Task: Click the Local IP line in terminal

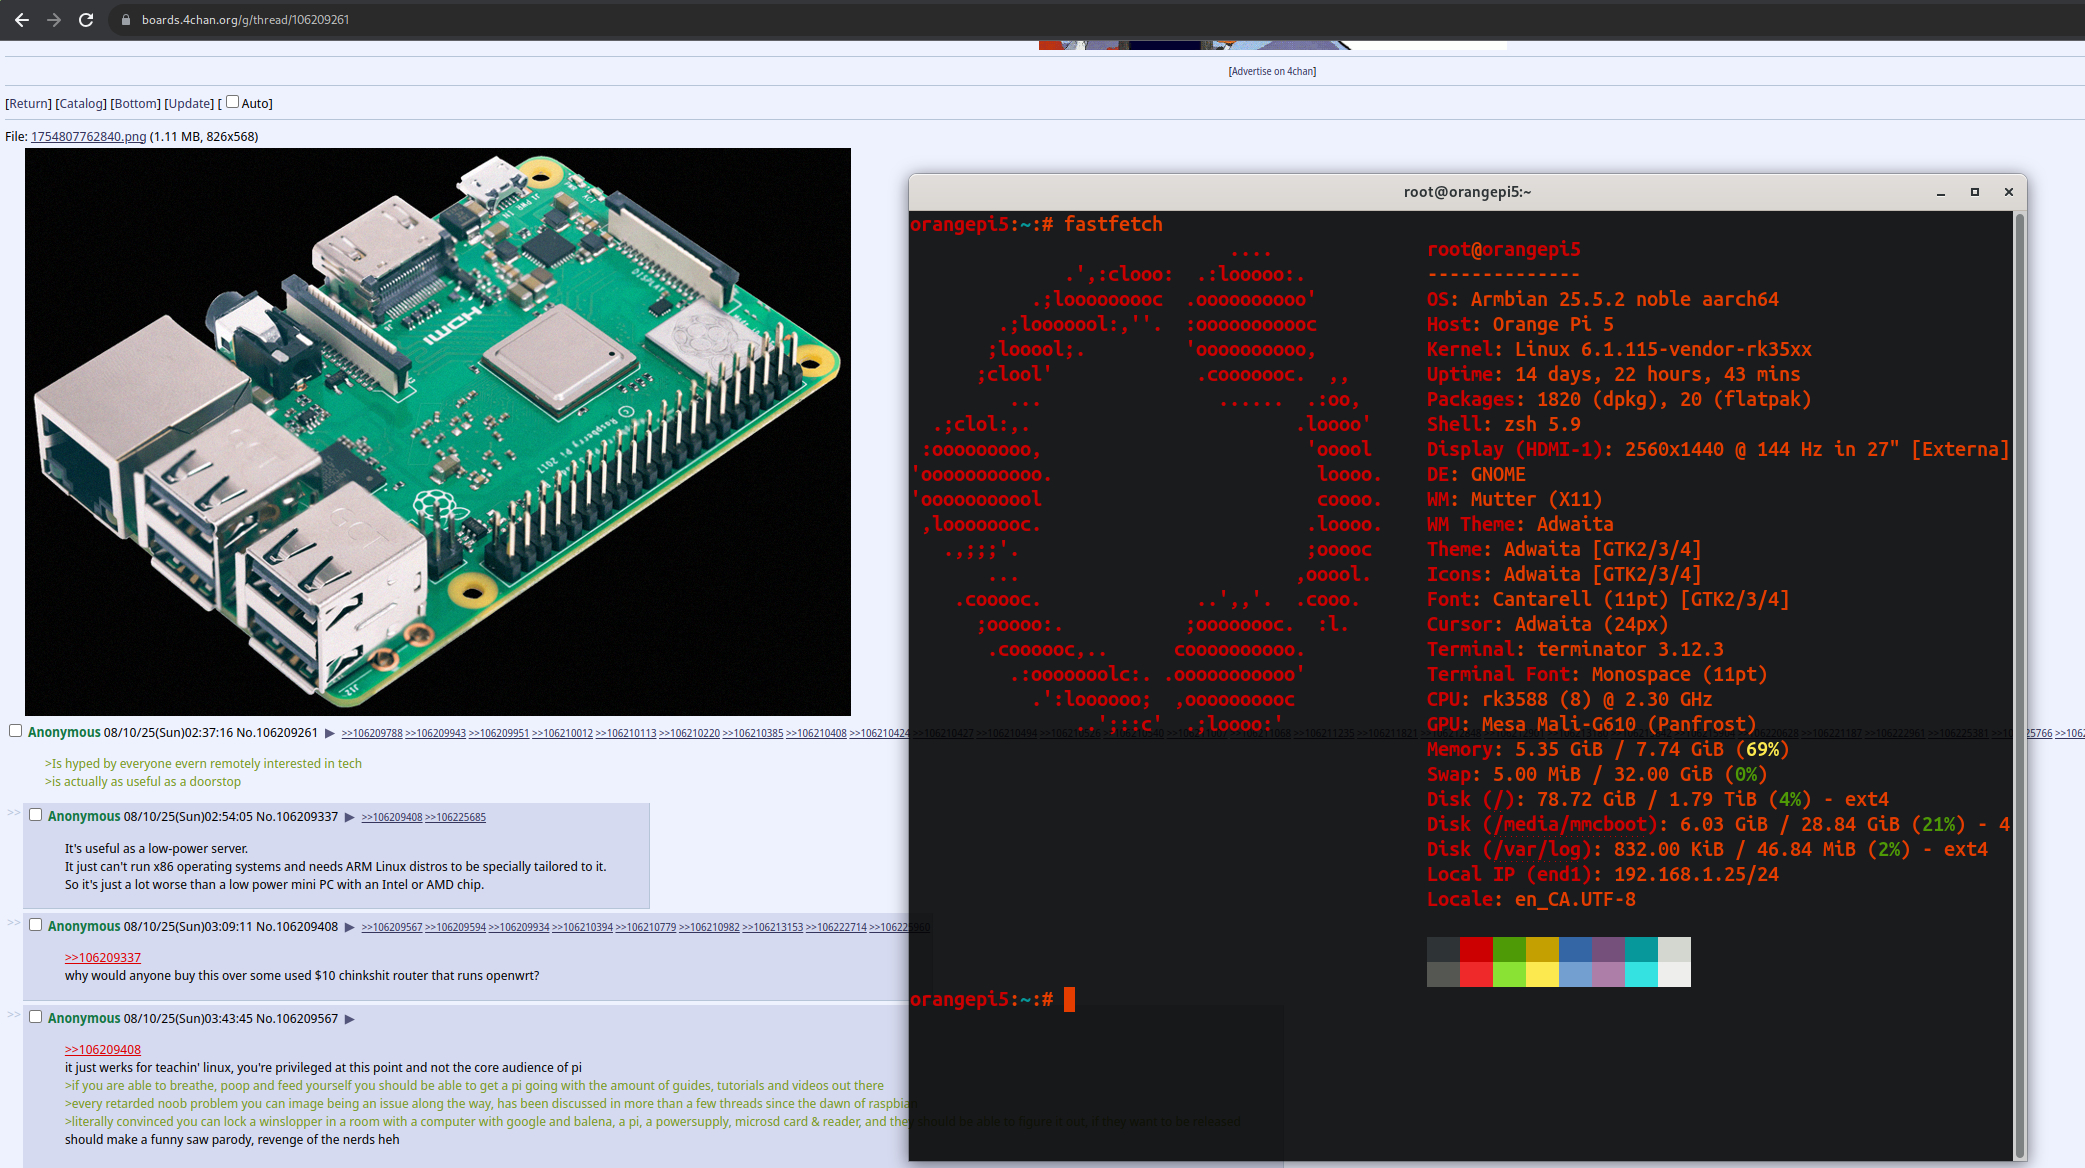Action: pyautogui.click(x=1602, y=874)
